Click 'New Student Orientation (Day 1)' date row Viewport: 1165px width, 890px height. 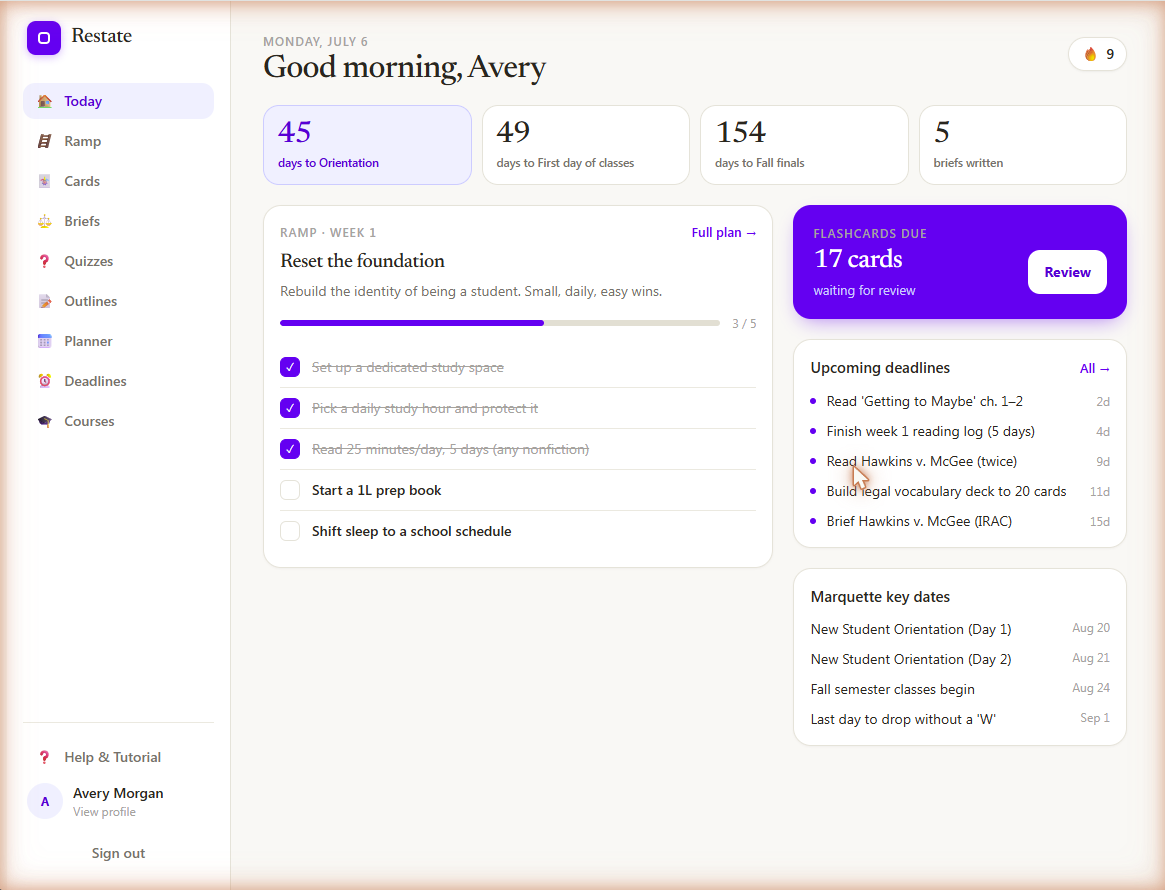(960, 629)
